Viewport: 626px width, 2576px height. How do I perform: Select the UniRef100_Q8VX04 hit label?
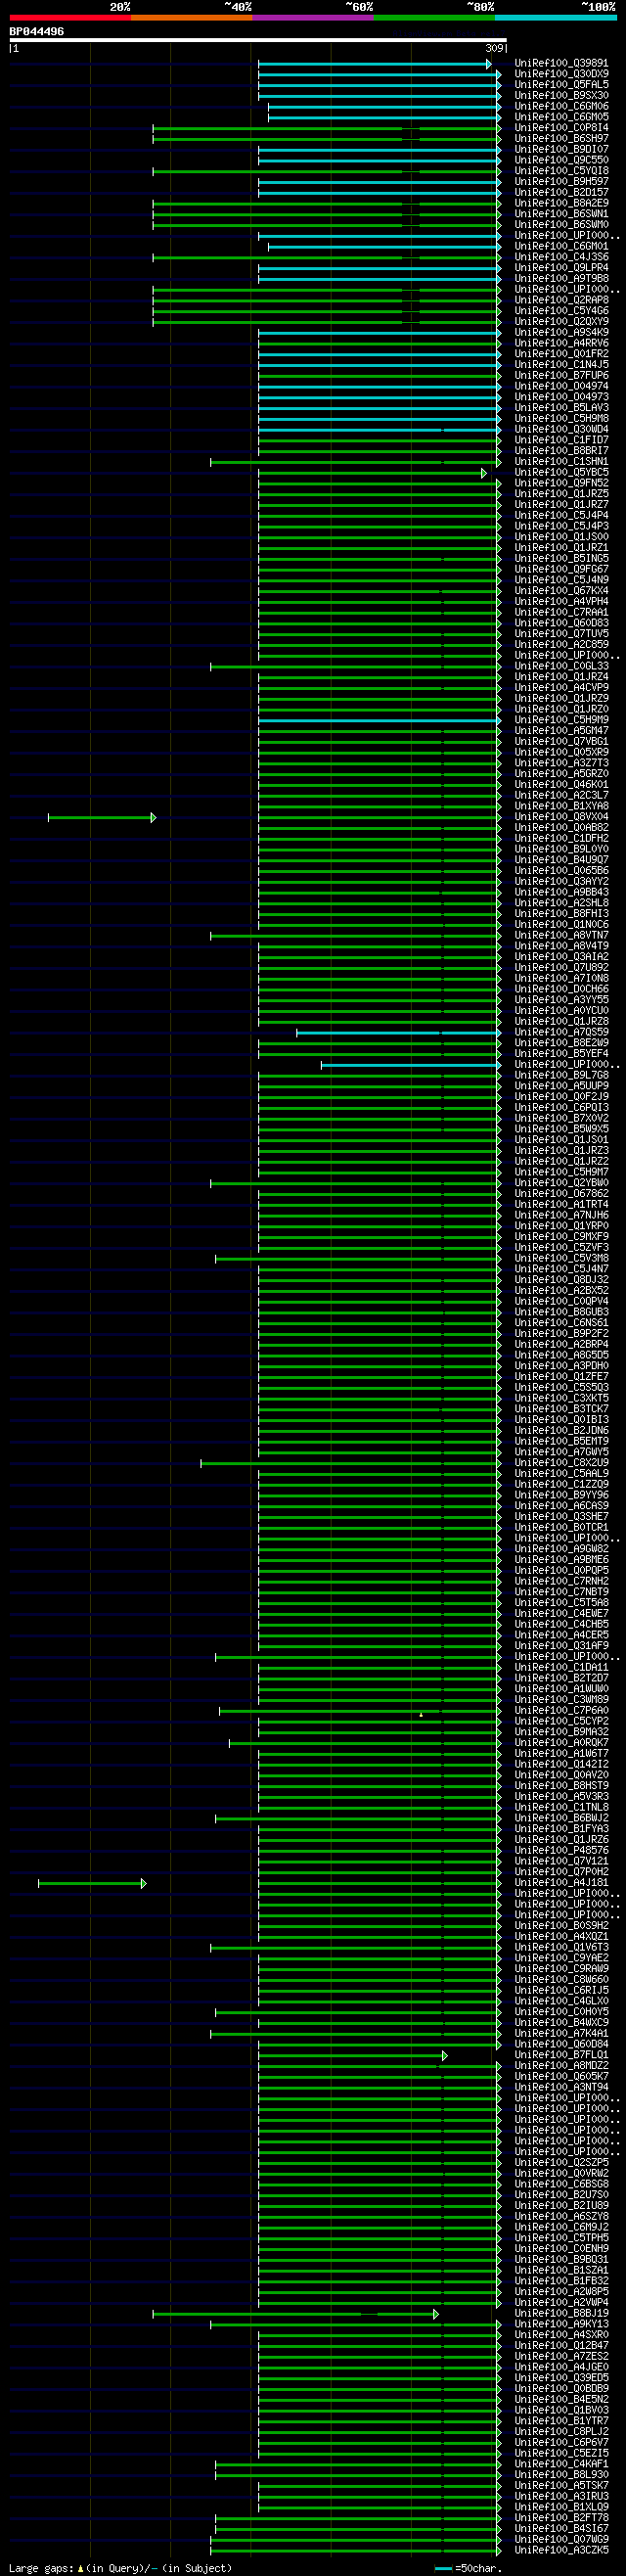[x=562, y=817]
